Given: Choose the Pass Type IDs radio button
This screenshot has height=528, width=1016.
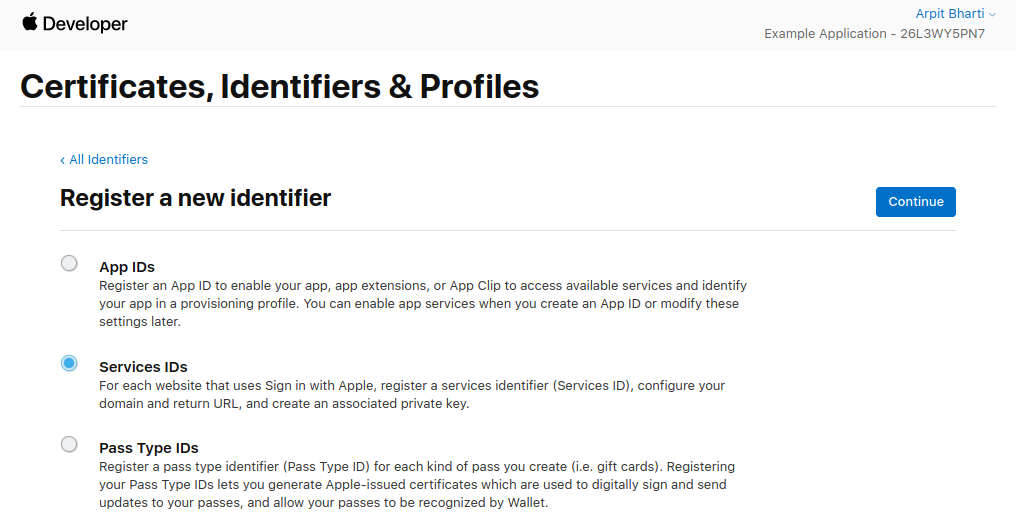Looking at the screenshot, I should click(69, 444).
